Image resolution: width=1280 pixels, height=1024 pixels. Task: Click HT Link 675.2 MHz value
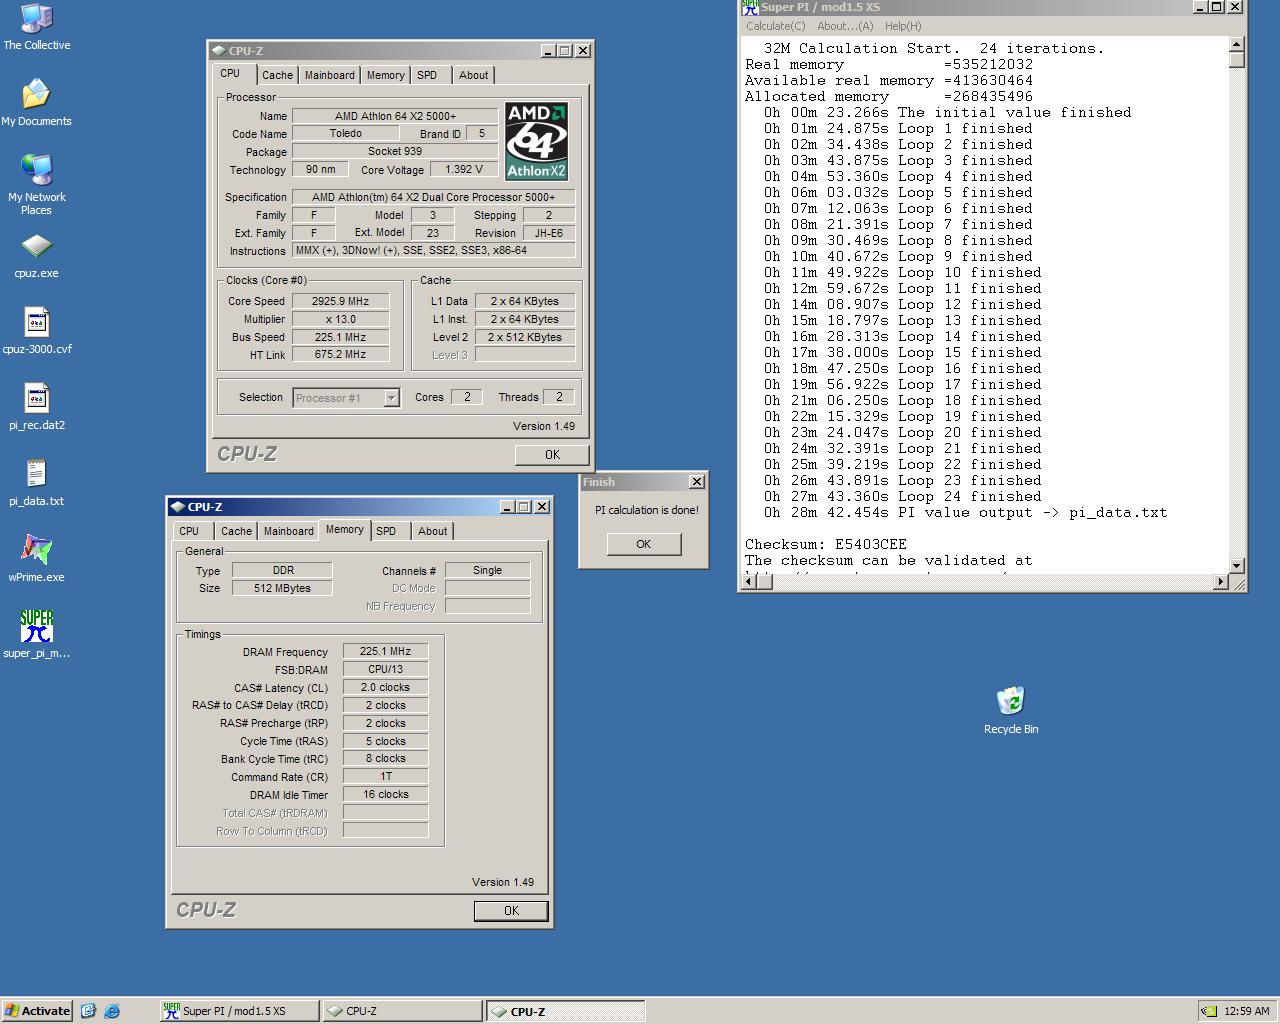pos(341,355)
